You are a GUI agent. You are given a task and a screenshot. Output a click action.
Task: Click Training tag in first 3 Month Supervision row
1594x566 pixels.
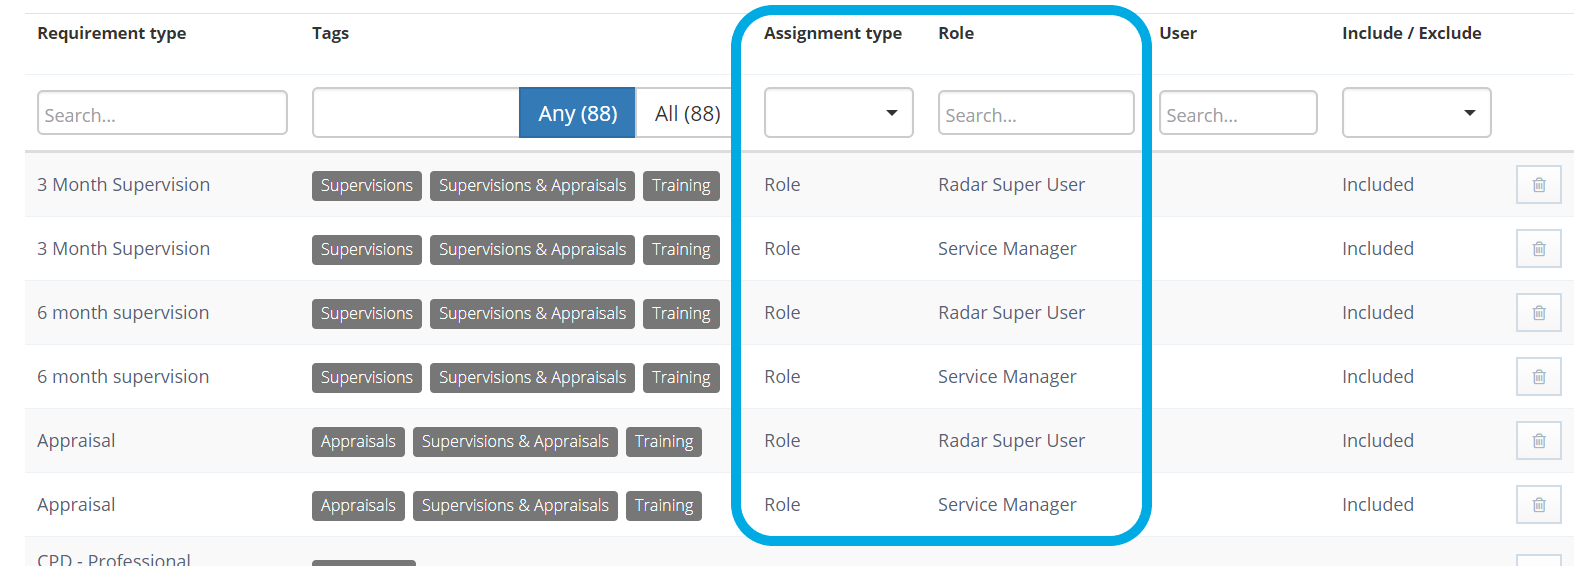681,185
